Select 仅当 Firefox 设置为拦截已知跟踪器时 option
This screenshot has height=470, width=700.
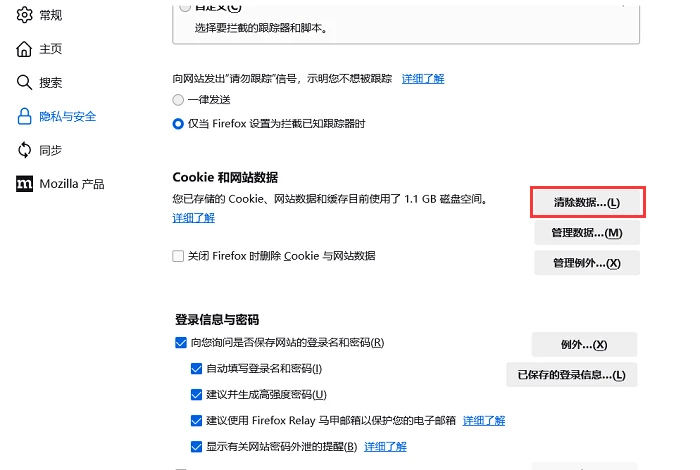(178, 124)
